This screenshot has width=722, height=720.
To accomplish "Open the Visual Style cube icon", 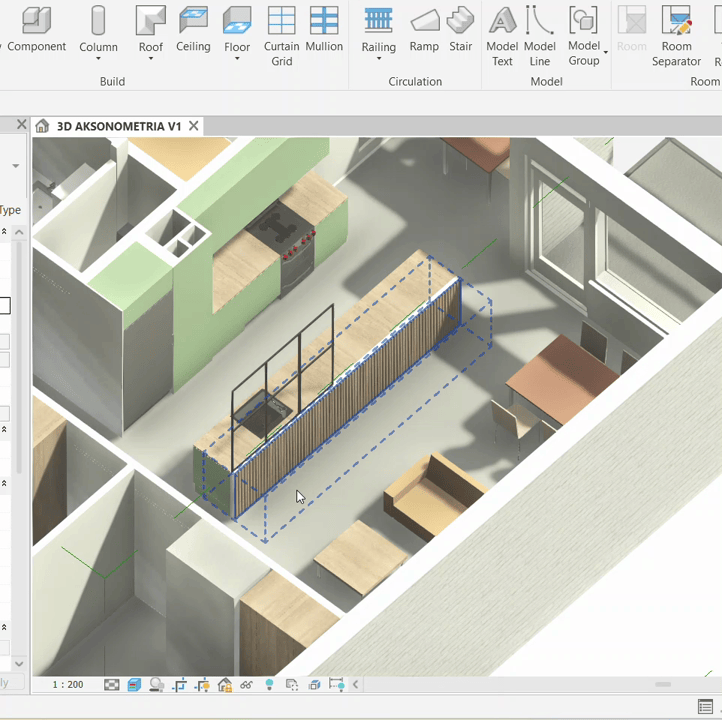I will 134,685.
